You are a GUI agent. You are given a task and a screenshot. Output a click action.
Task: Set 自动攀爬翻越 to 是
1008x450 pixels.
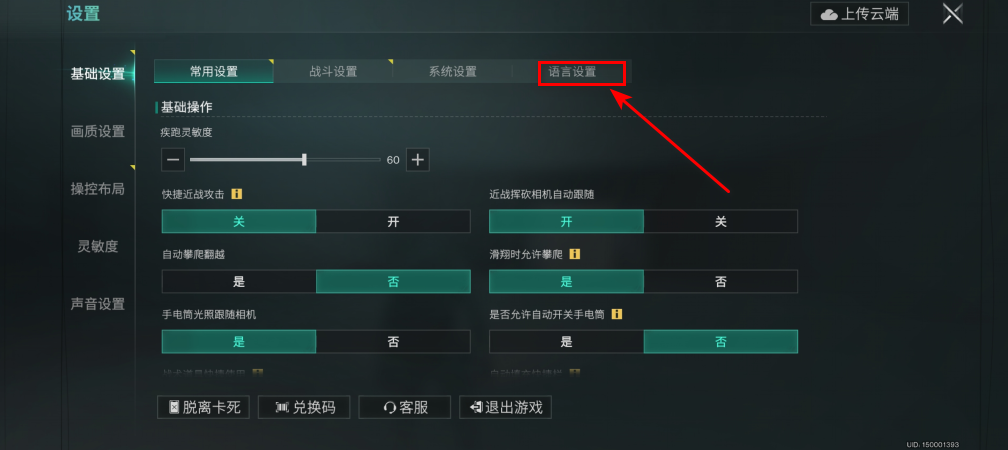pos(239,282)
